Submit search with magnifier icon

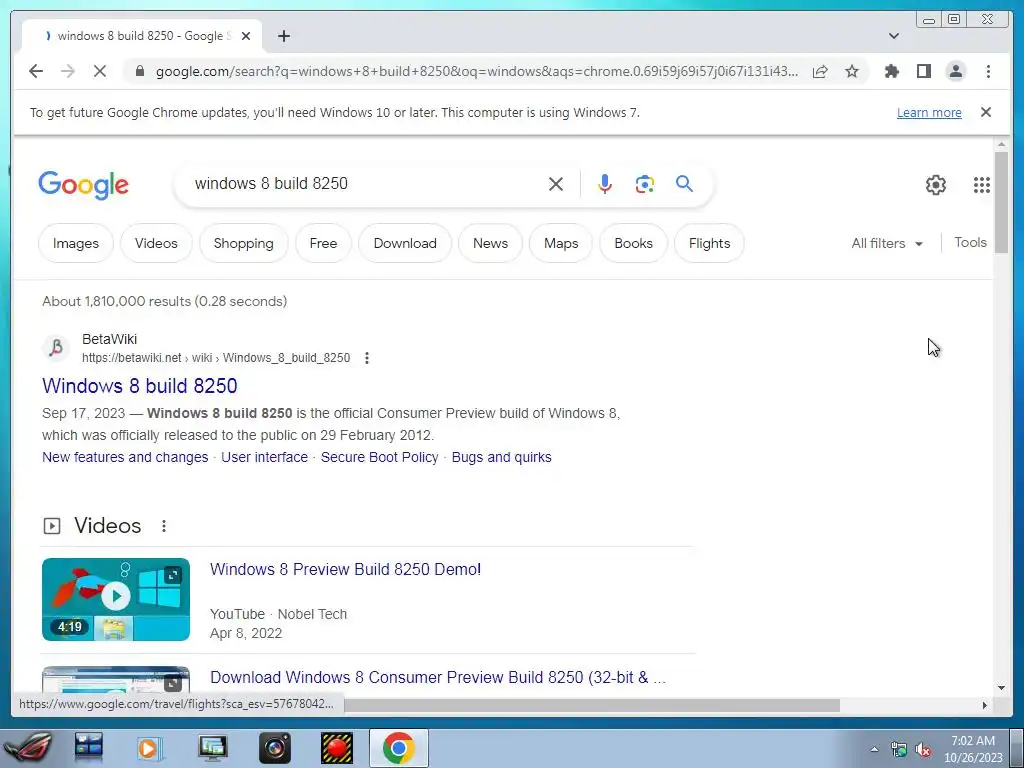coord(684,184)
